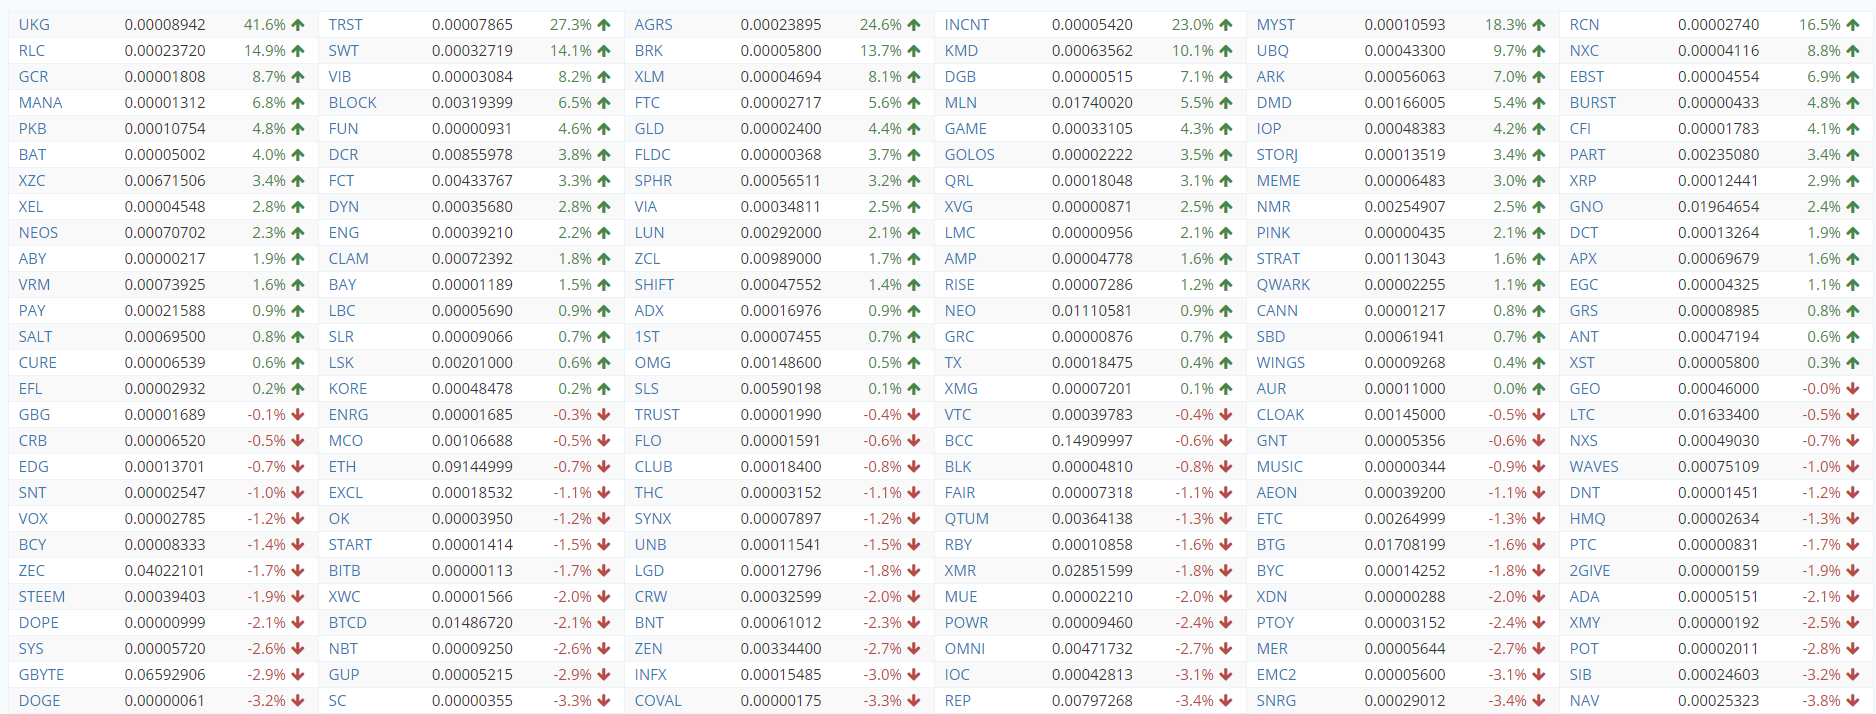Click the GNO price 0.01964654
The height and width of the screenshot is (714, 1876).
click(1719, 207)
